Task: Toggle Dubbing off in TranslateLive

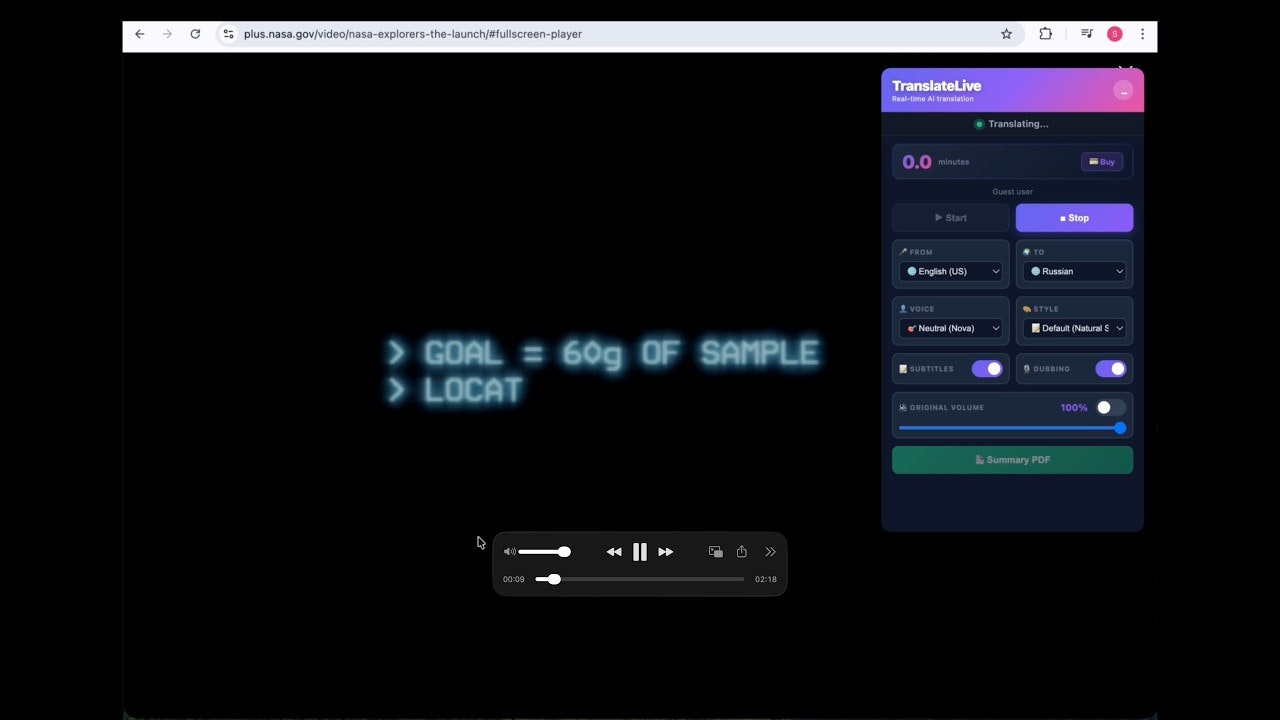Action: [1111, 369]
